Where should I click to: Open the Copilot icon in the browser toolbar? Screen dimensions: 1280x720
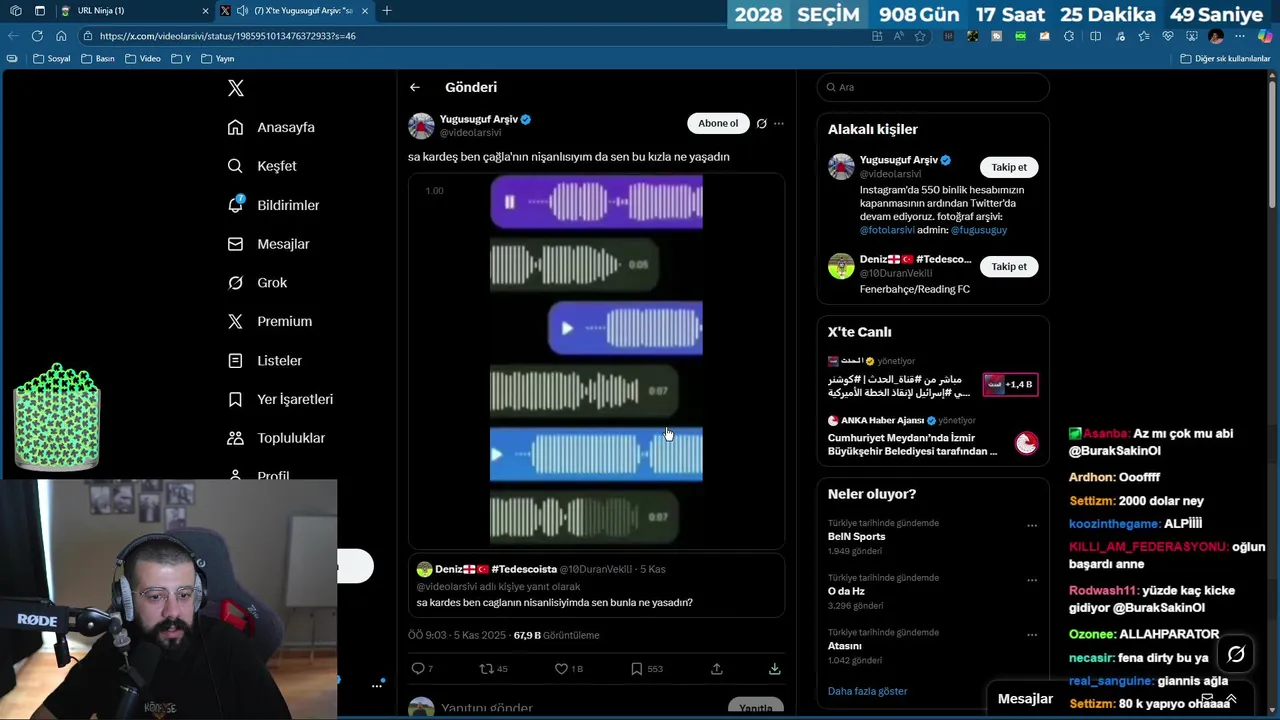pos(1265,36)
